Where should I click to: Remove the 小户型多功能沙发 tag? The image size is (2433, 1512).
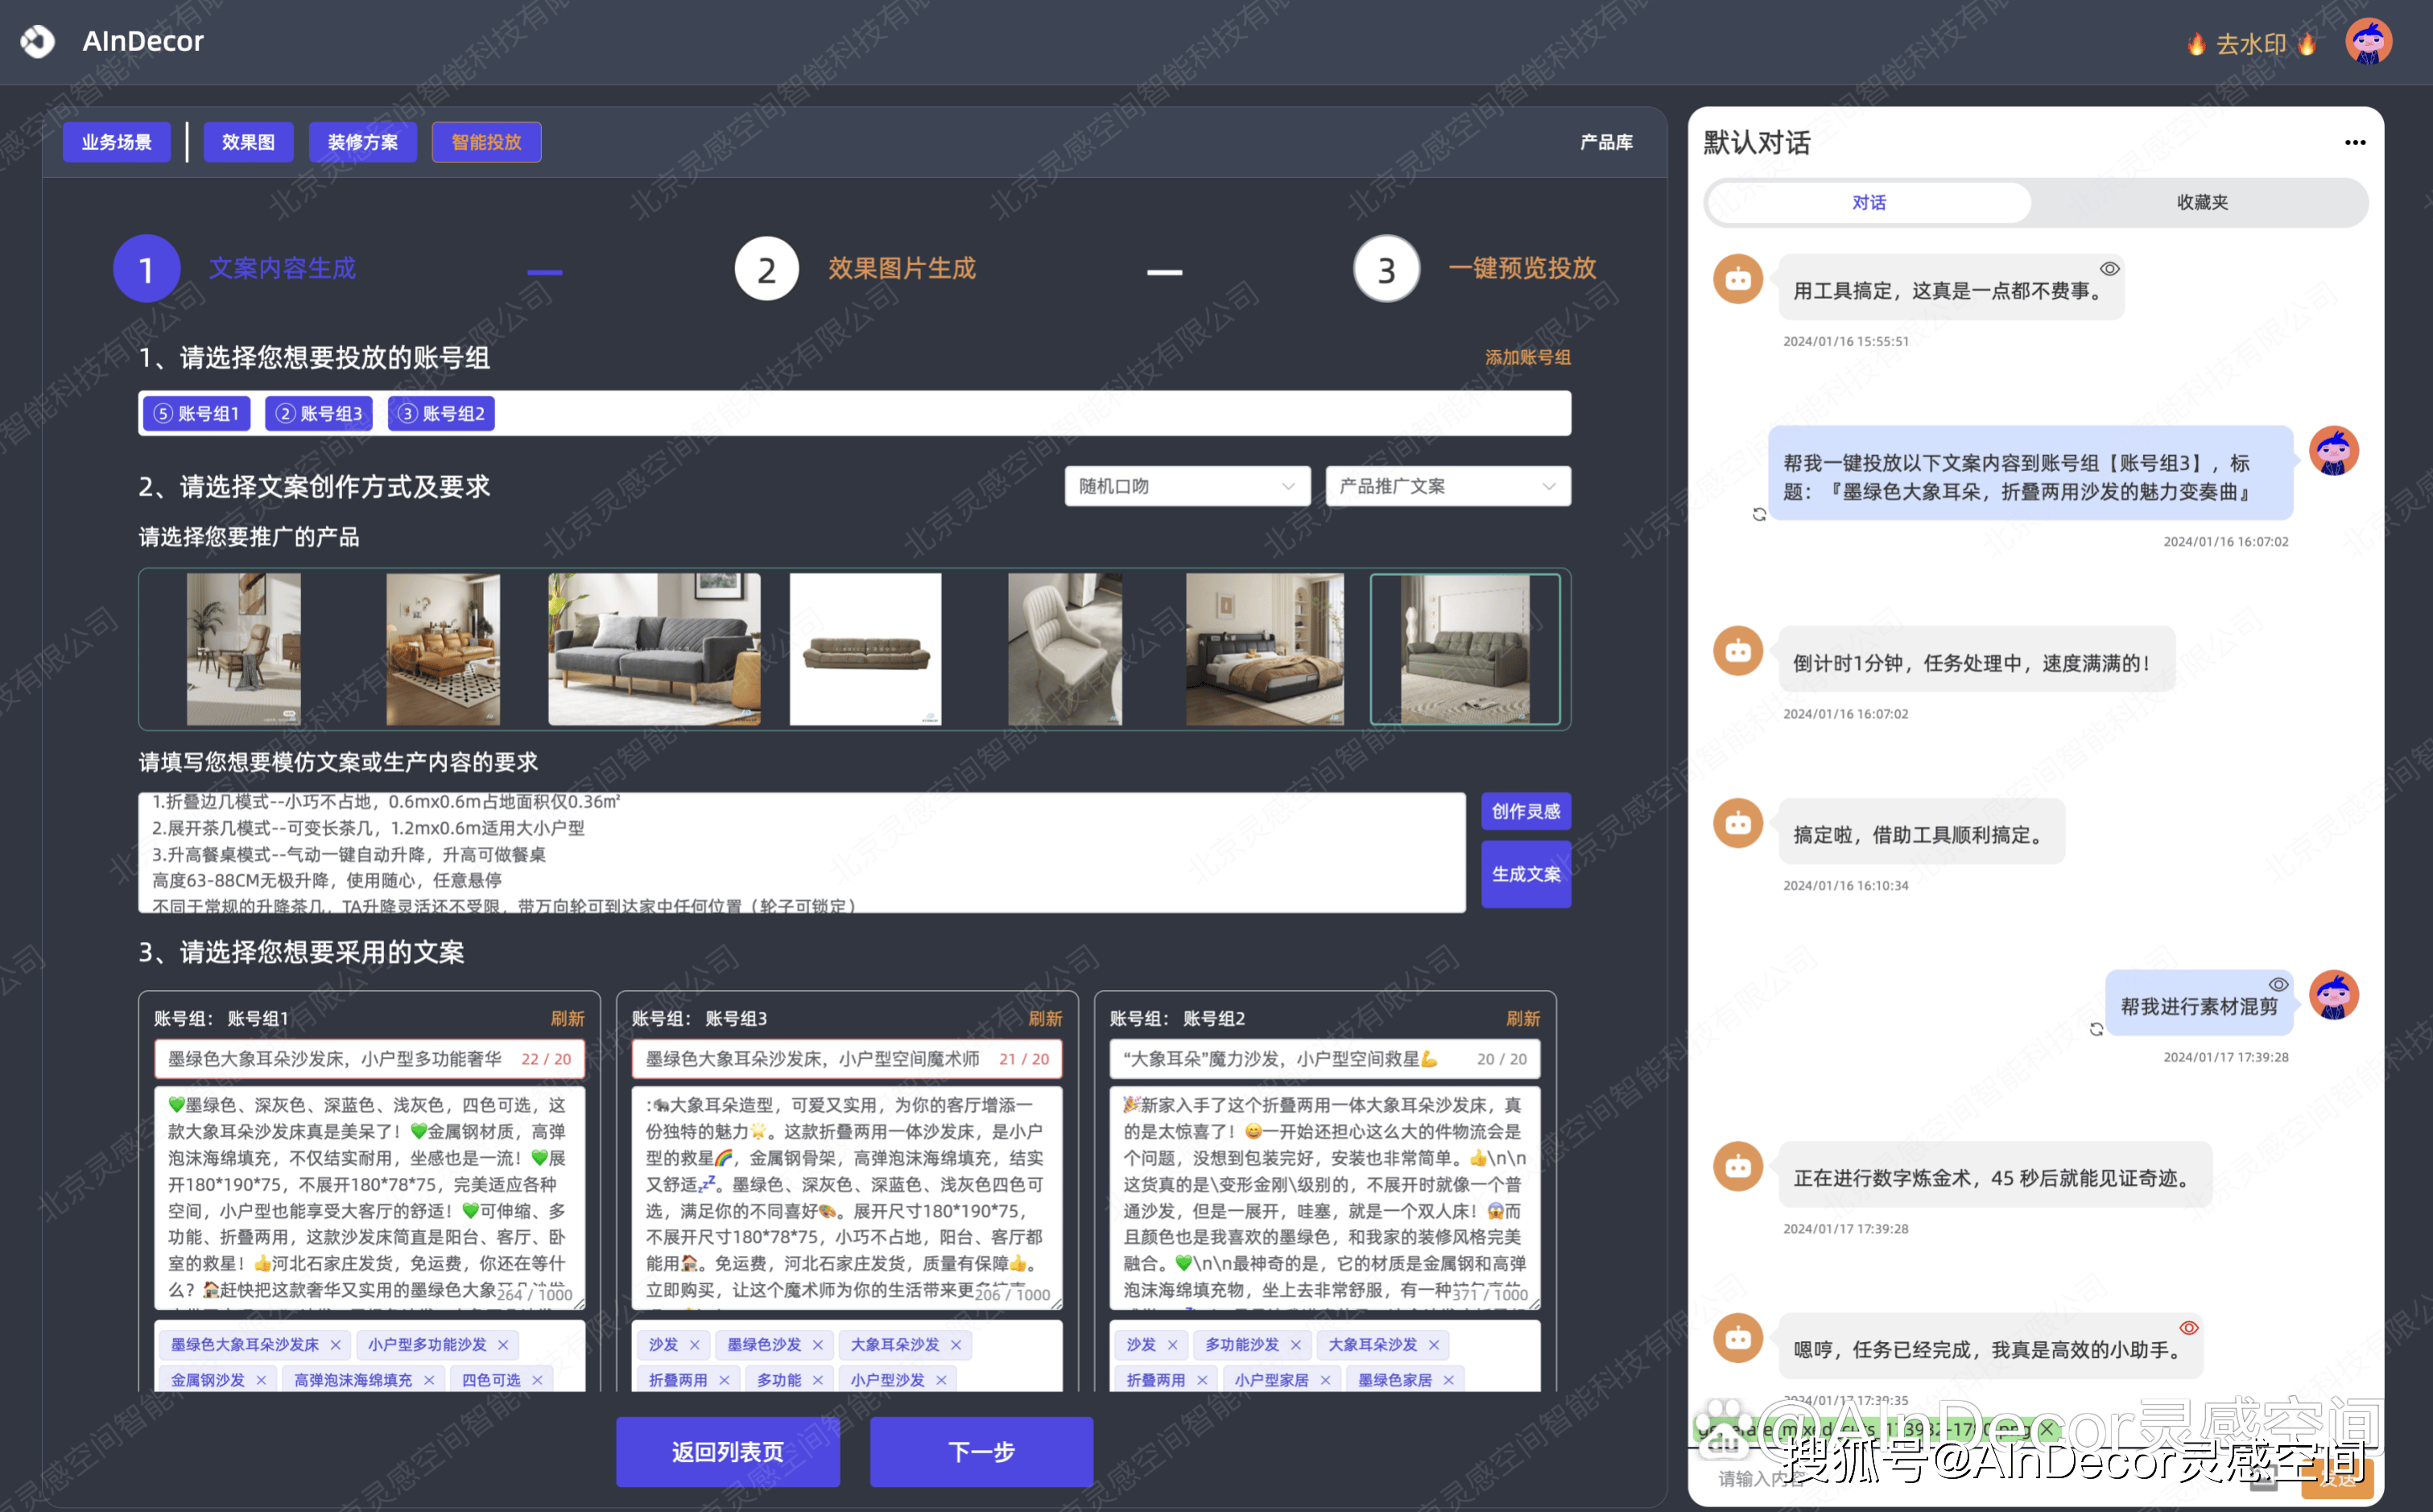click(x=503, y=1345)
